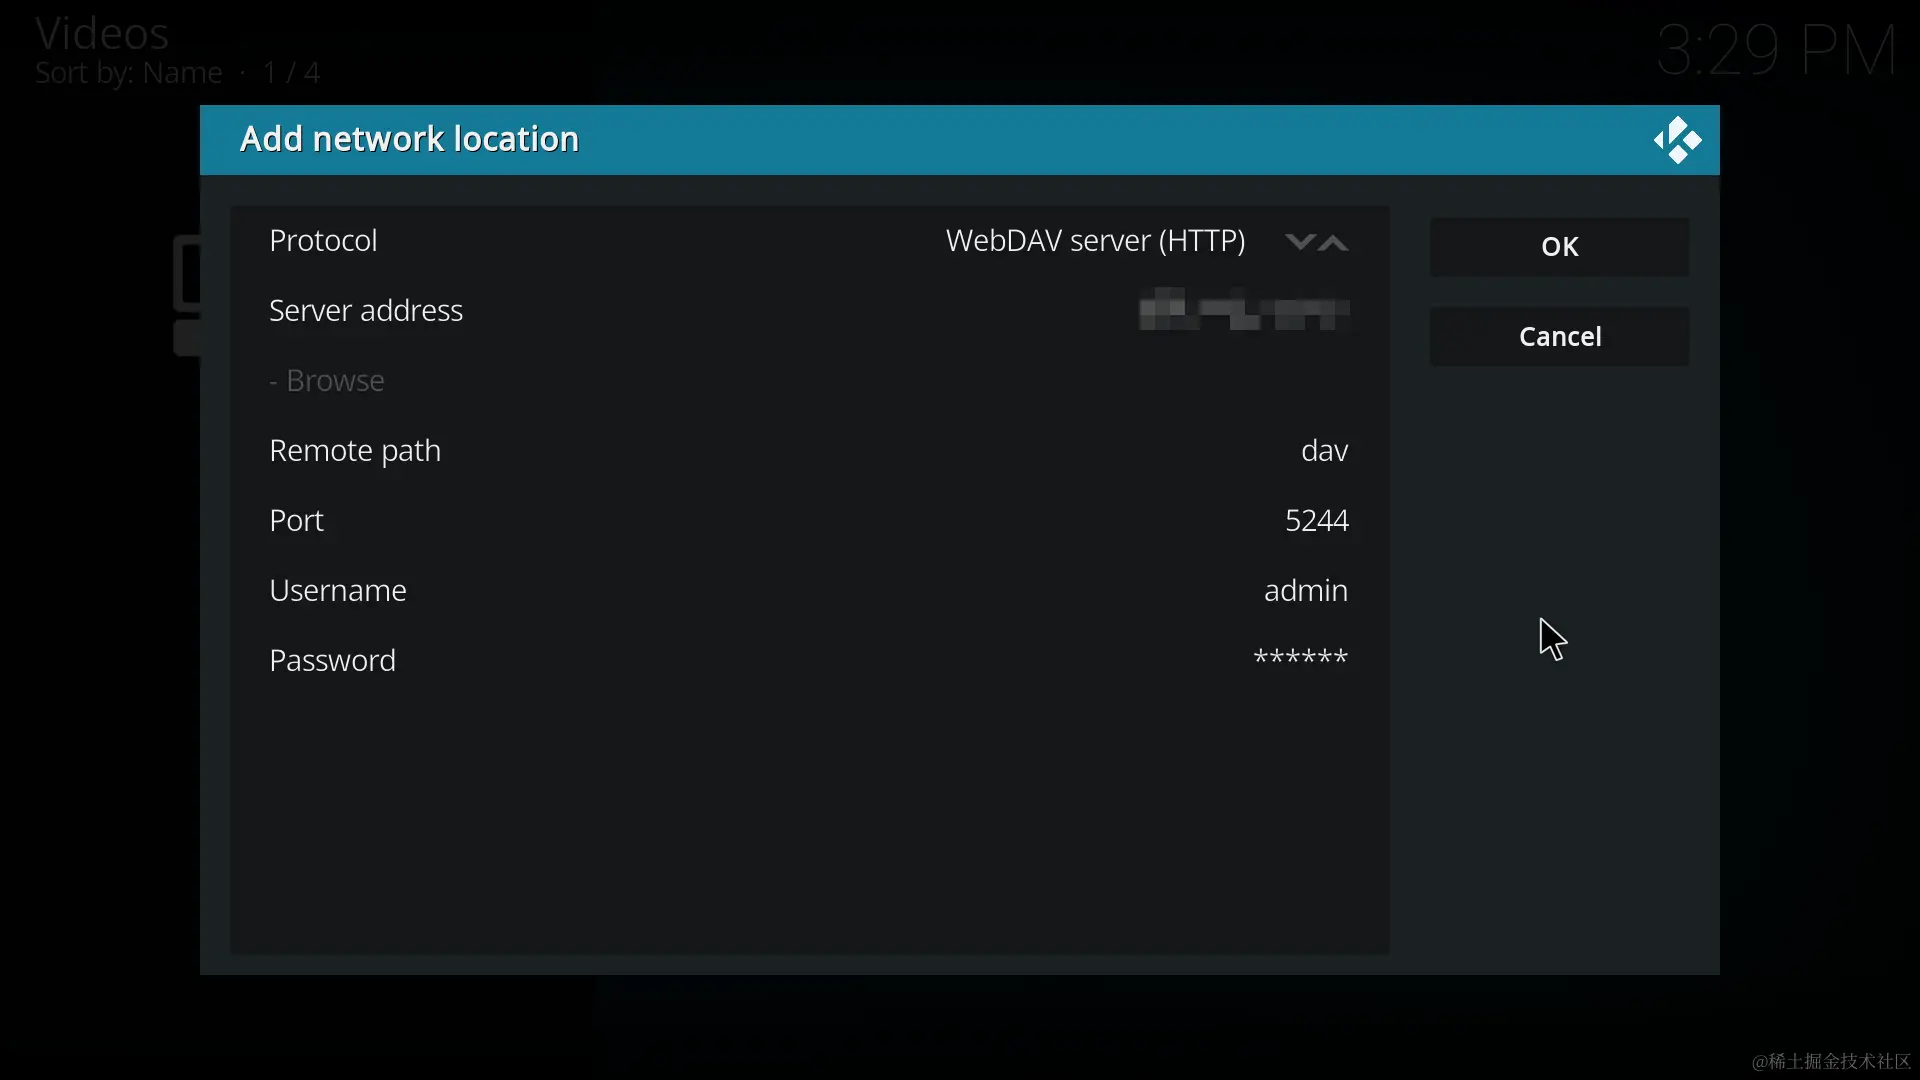This screenshot has width=1920, height=1080.
Task: Click the 'admin' username value
Action: pyautogui.click(x=1305, y=591)
